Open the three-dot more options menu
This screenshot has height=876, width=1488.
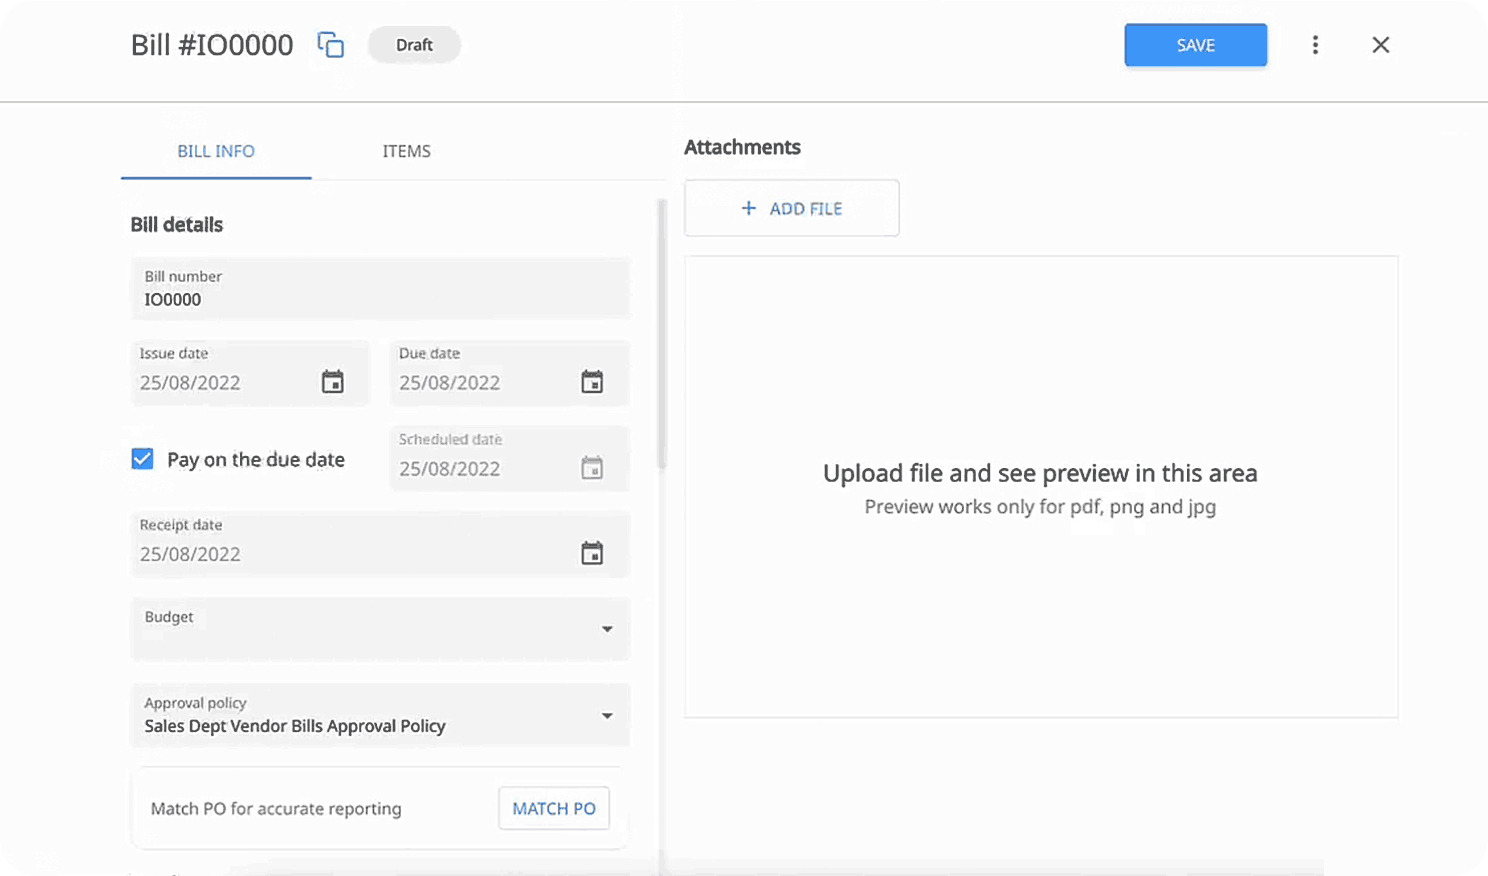point(1315,45)
